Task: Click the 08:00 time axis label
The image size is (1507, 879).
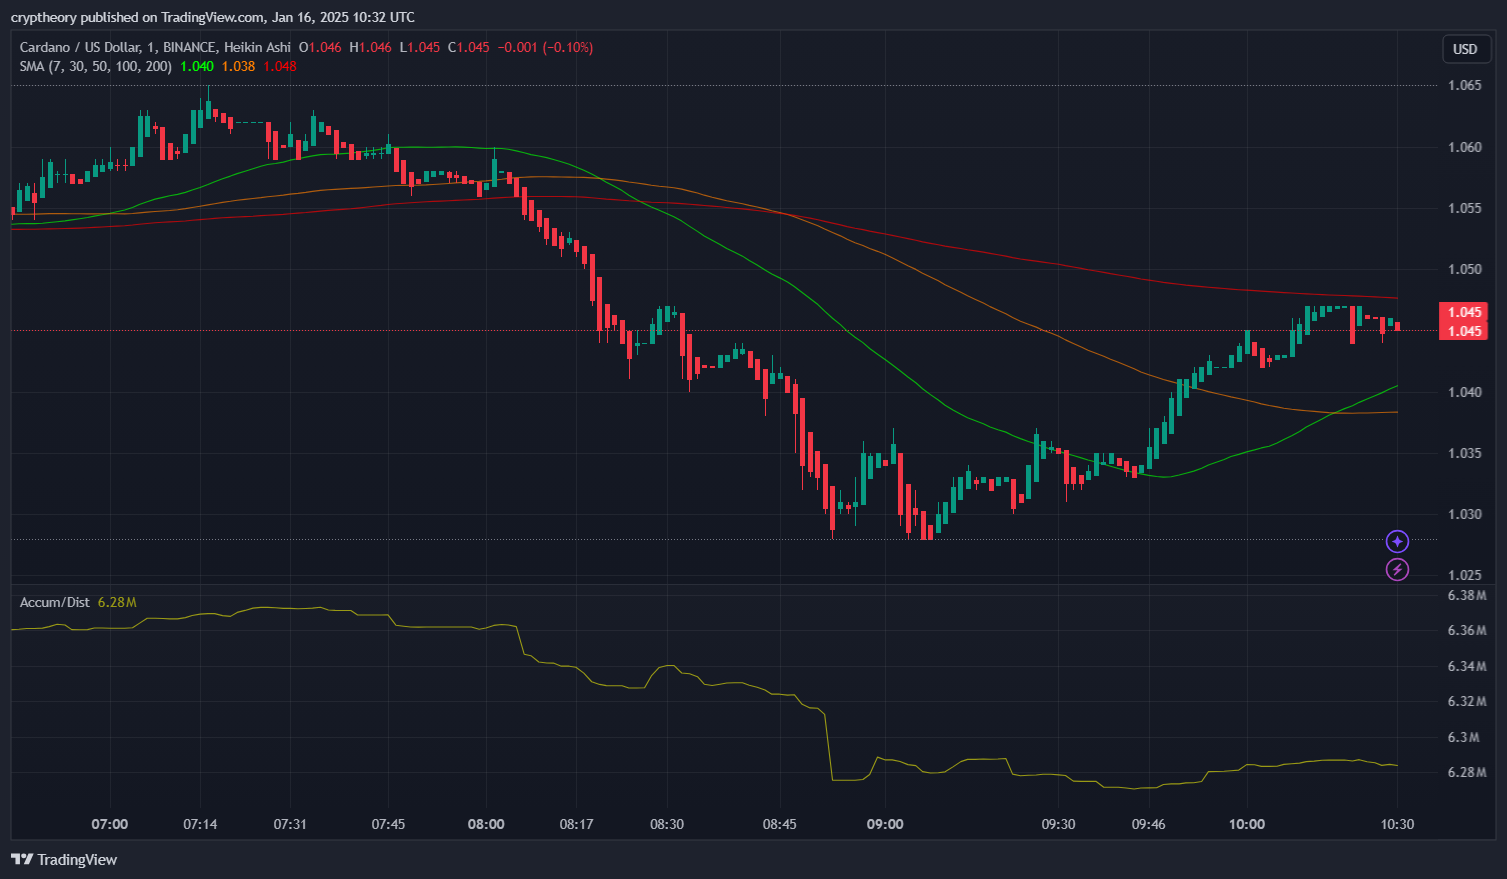Action: click(x=486, y=824)
